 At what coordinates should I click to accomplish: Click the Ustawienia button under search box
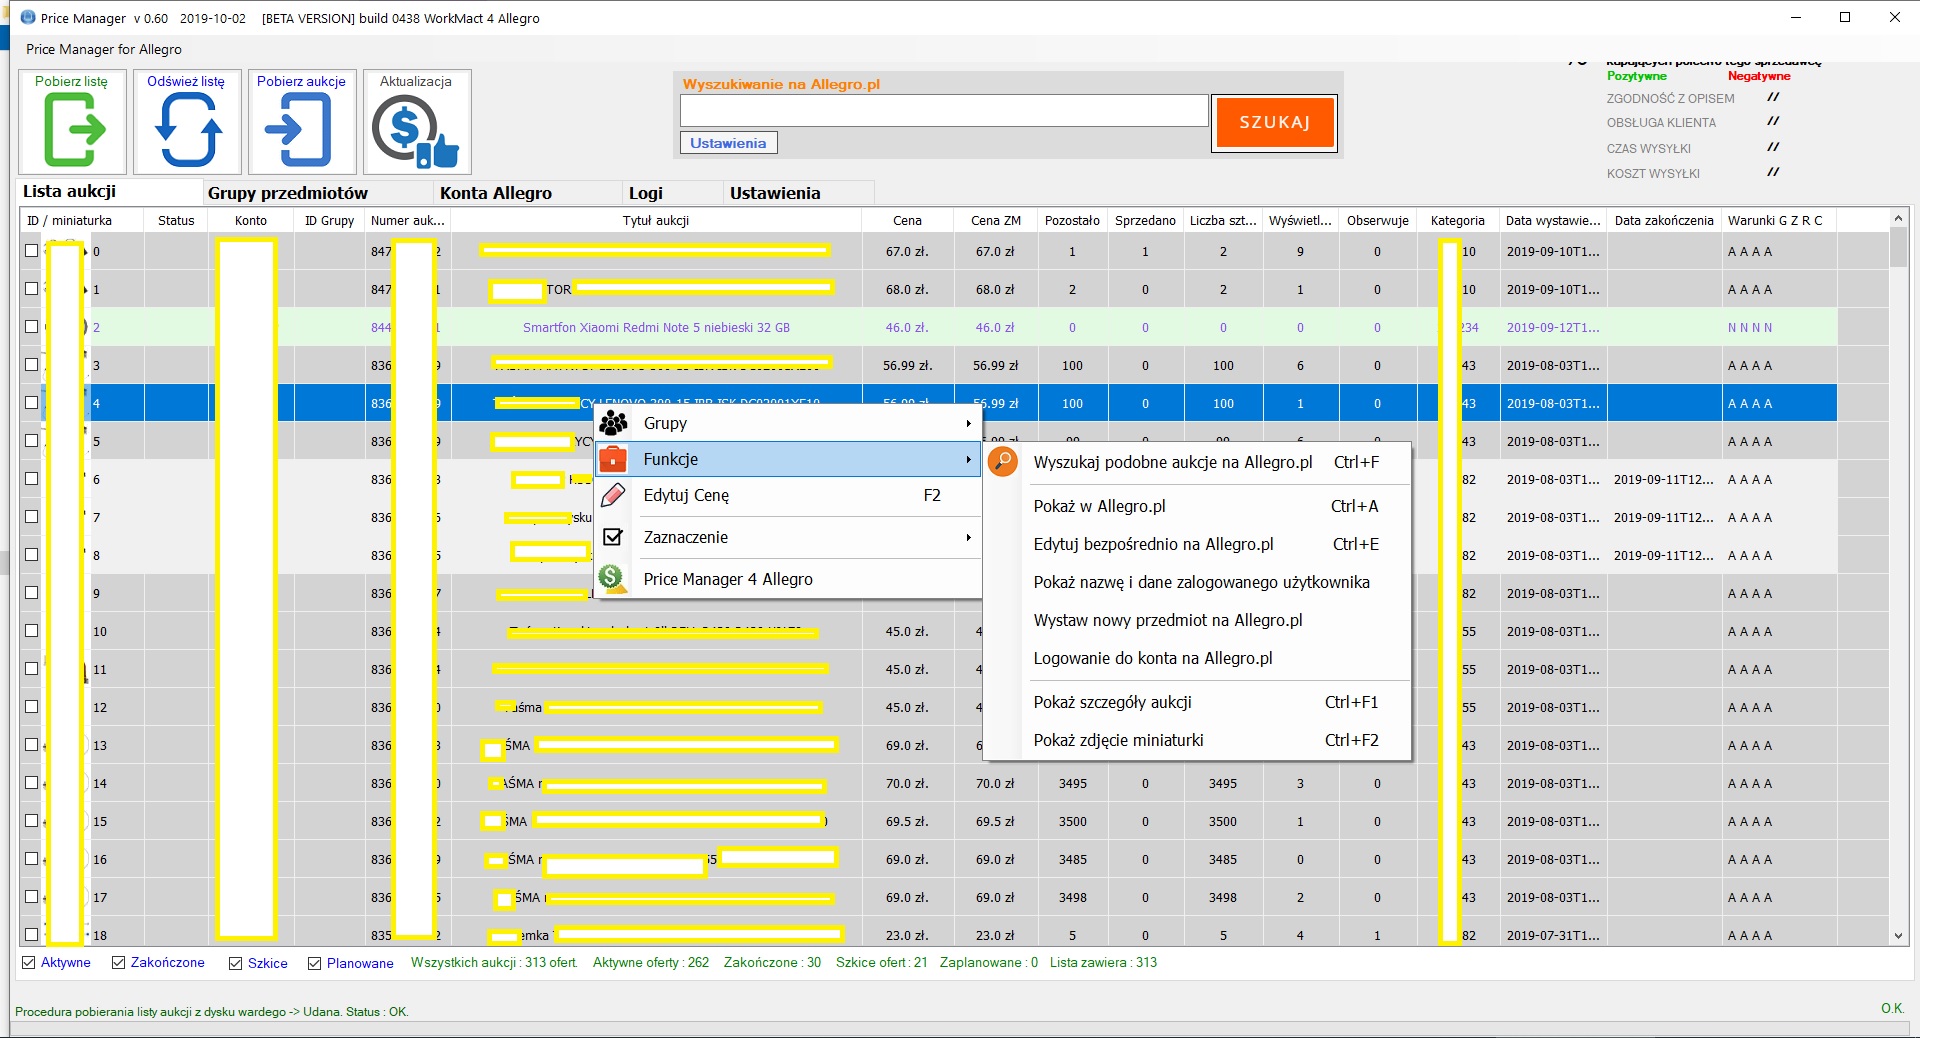tap(728, 143)
